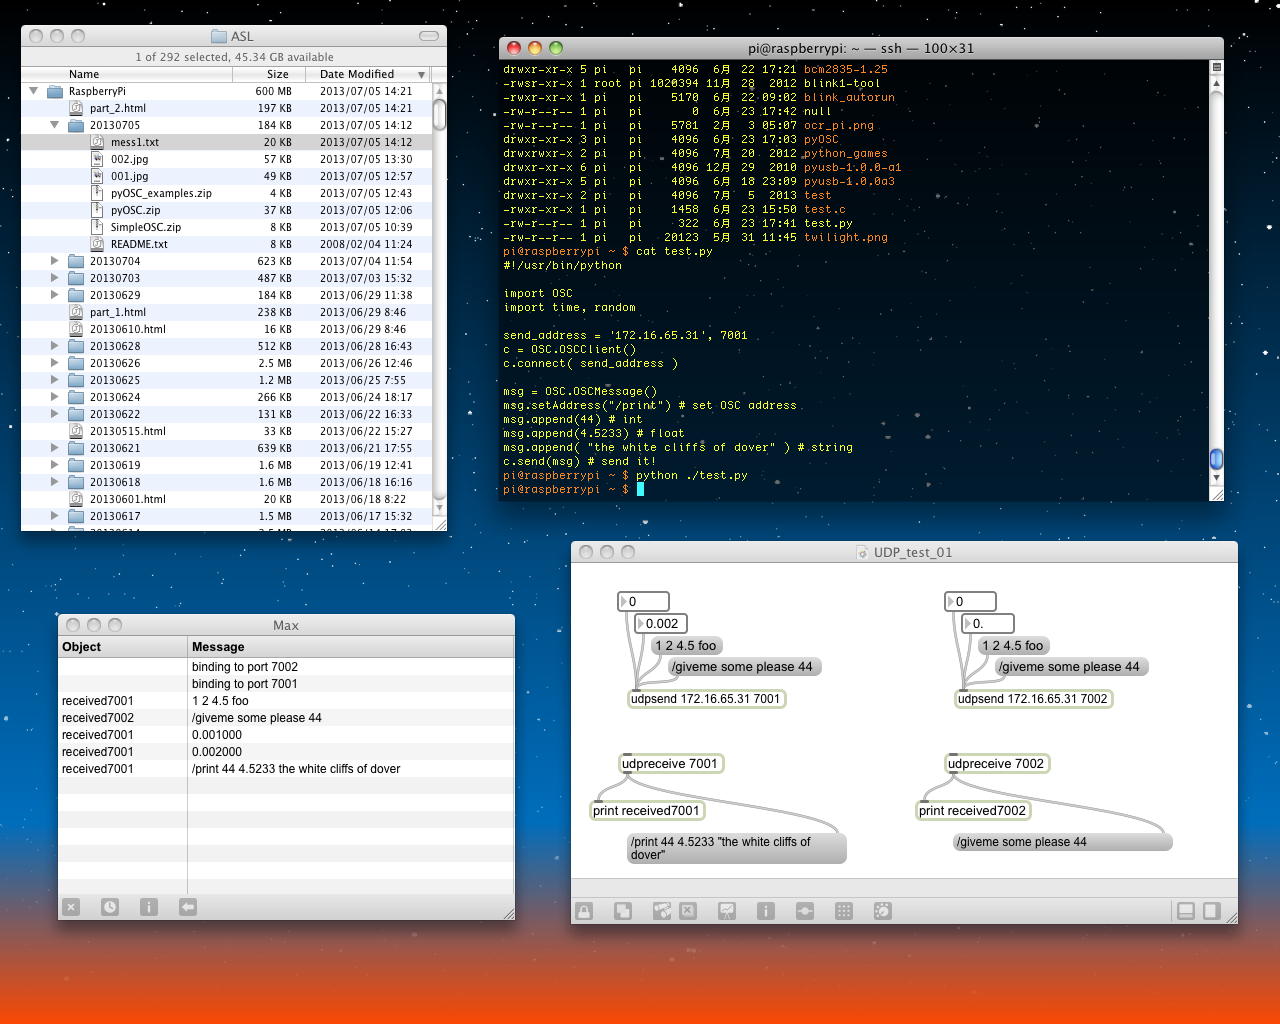The width and height of the screenshot is (1280, 1024).
Task: Click the Size column header
Action: coord(277,74)
